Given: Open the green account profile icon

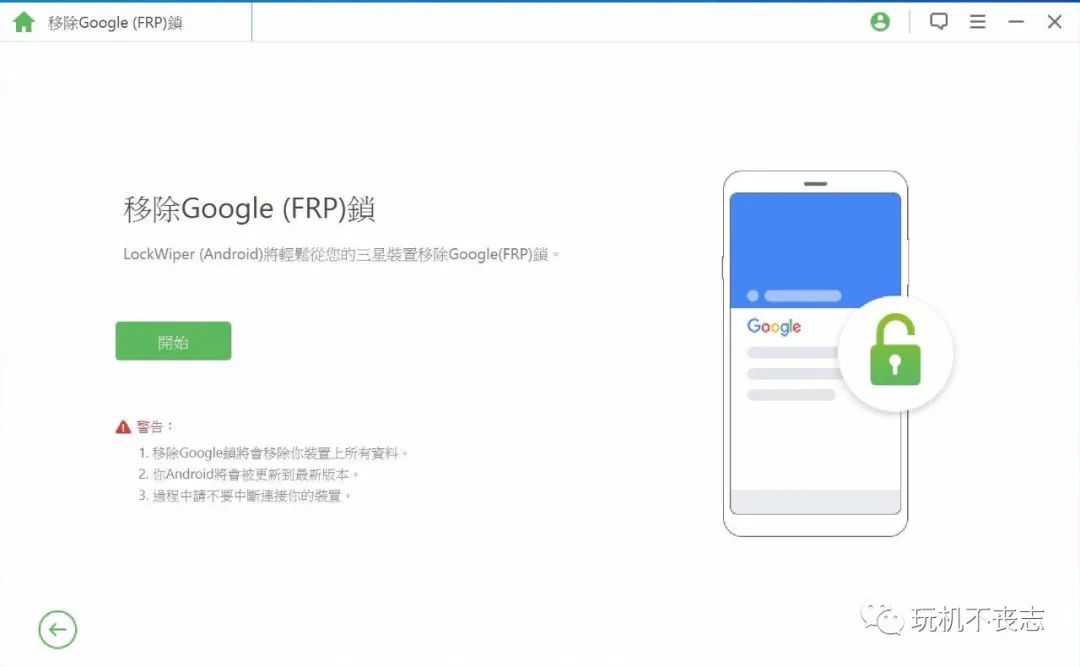Looking at the screenshot, I should 880,22.
